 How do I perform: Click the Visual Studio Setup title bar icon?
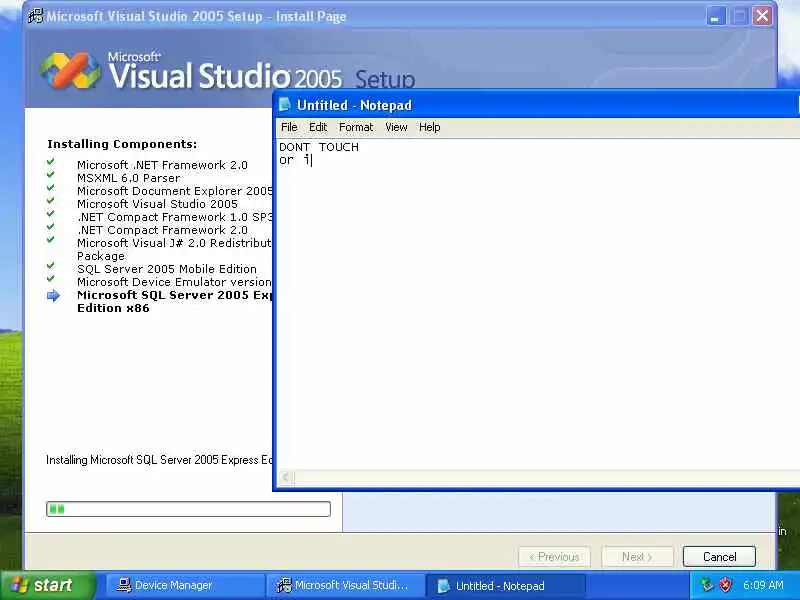36,16
